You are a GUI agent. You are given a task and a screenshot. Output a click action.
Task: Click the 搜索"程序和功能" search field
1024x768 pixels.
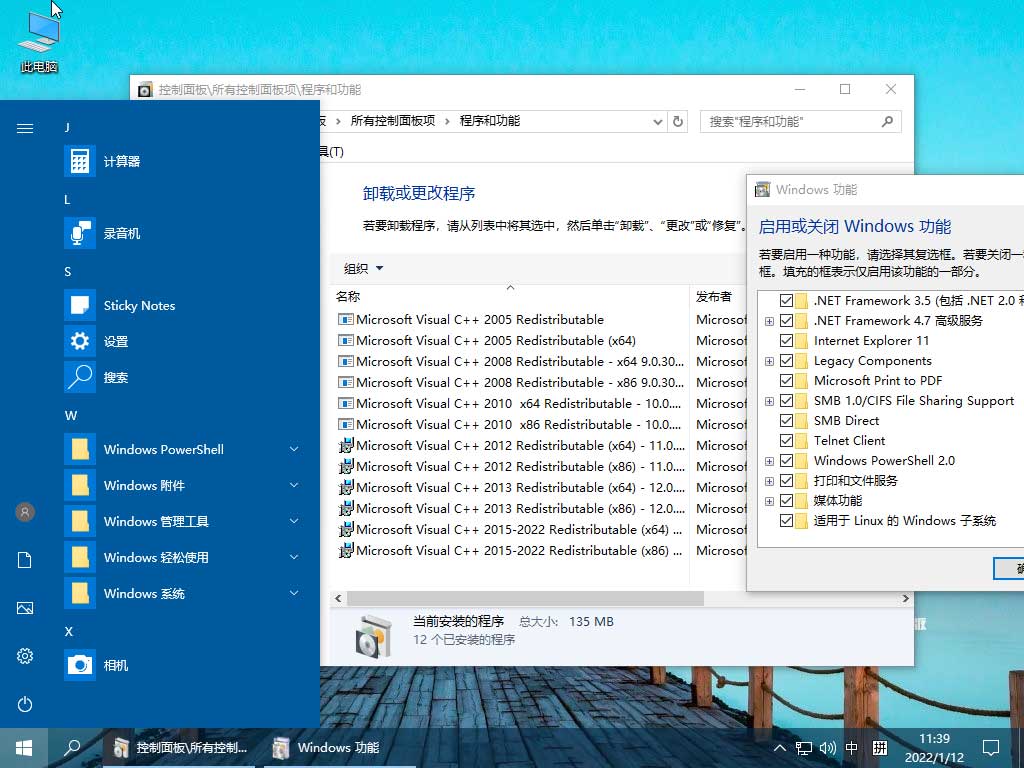pos(801,121)
